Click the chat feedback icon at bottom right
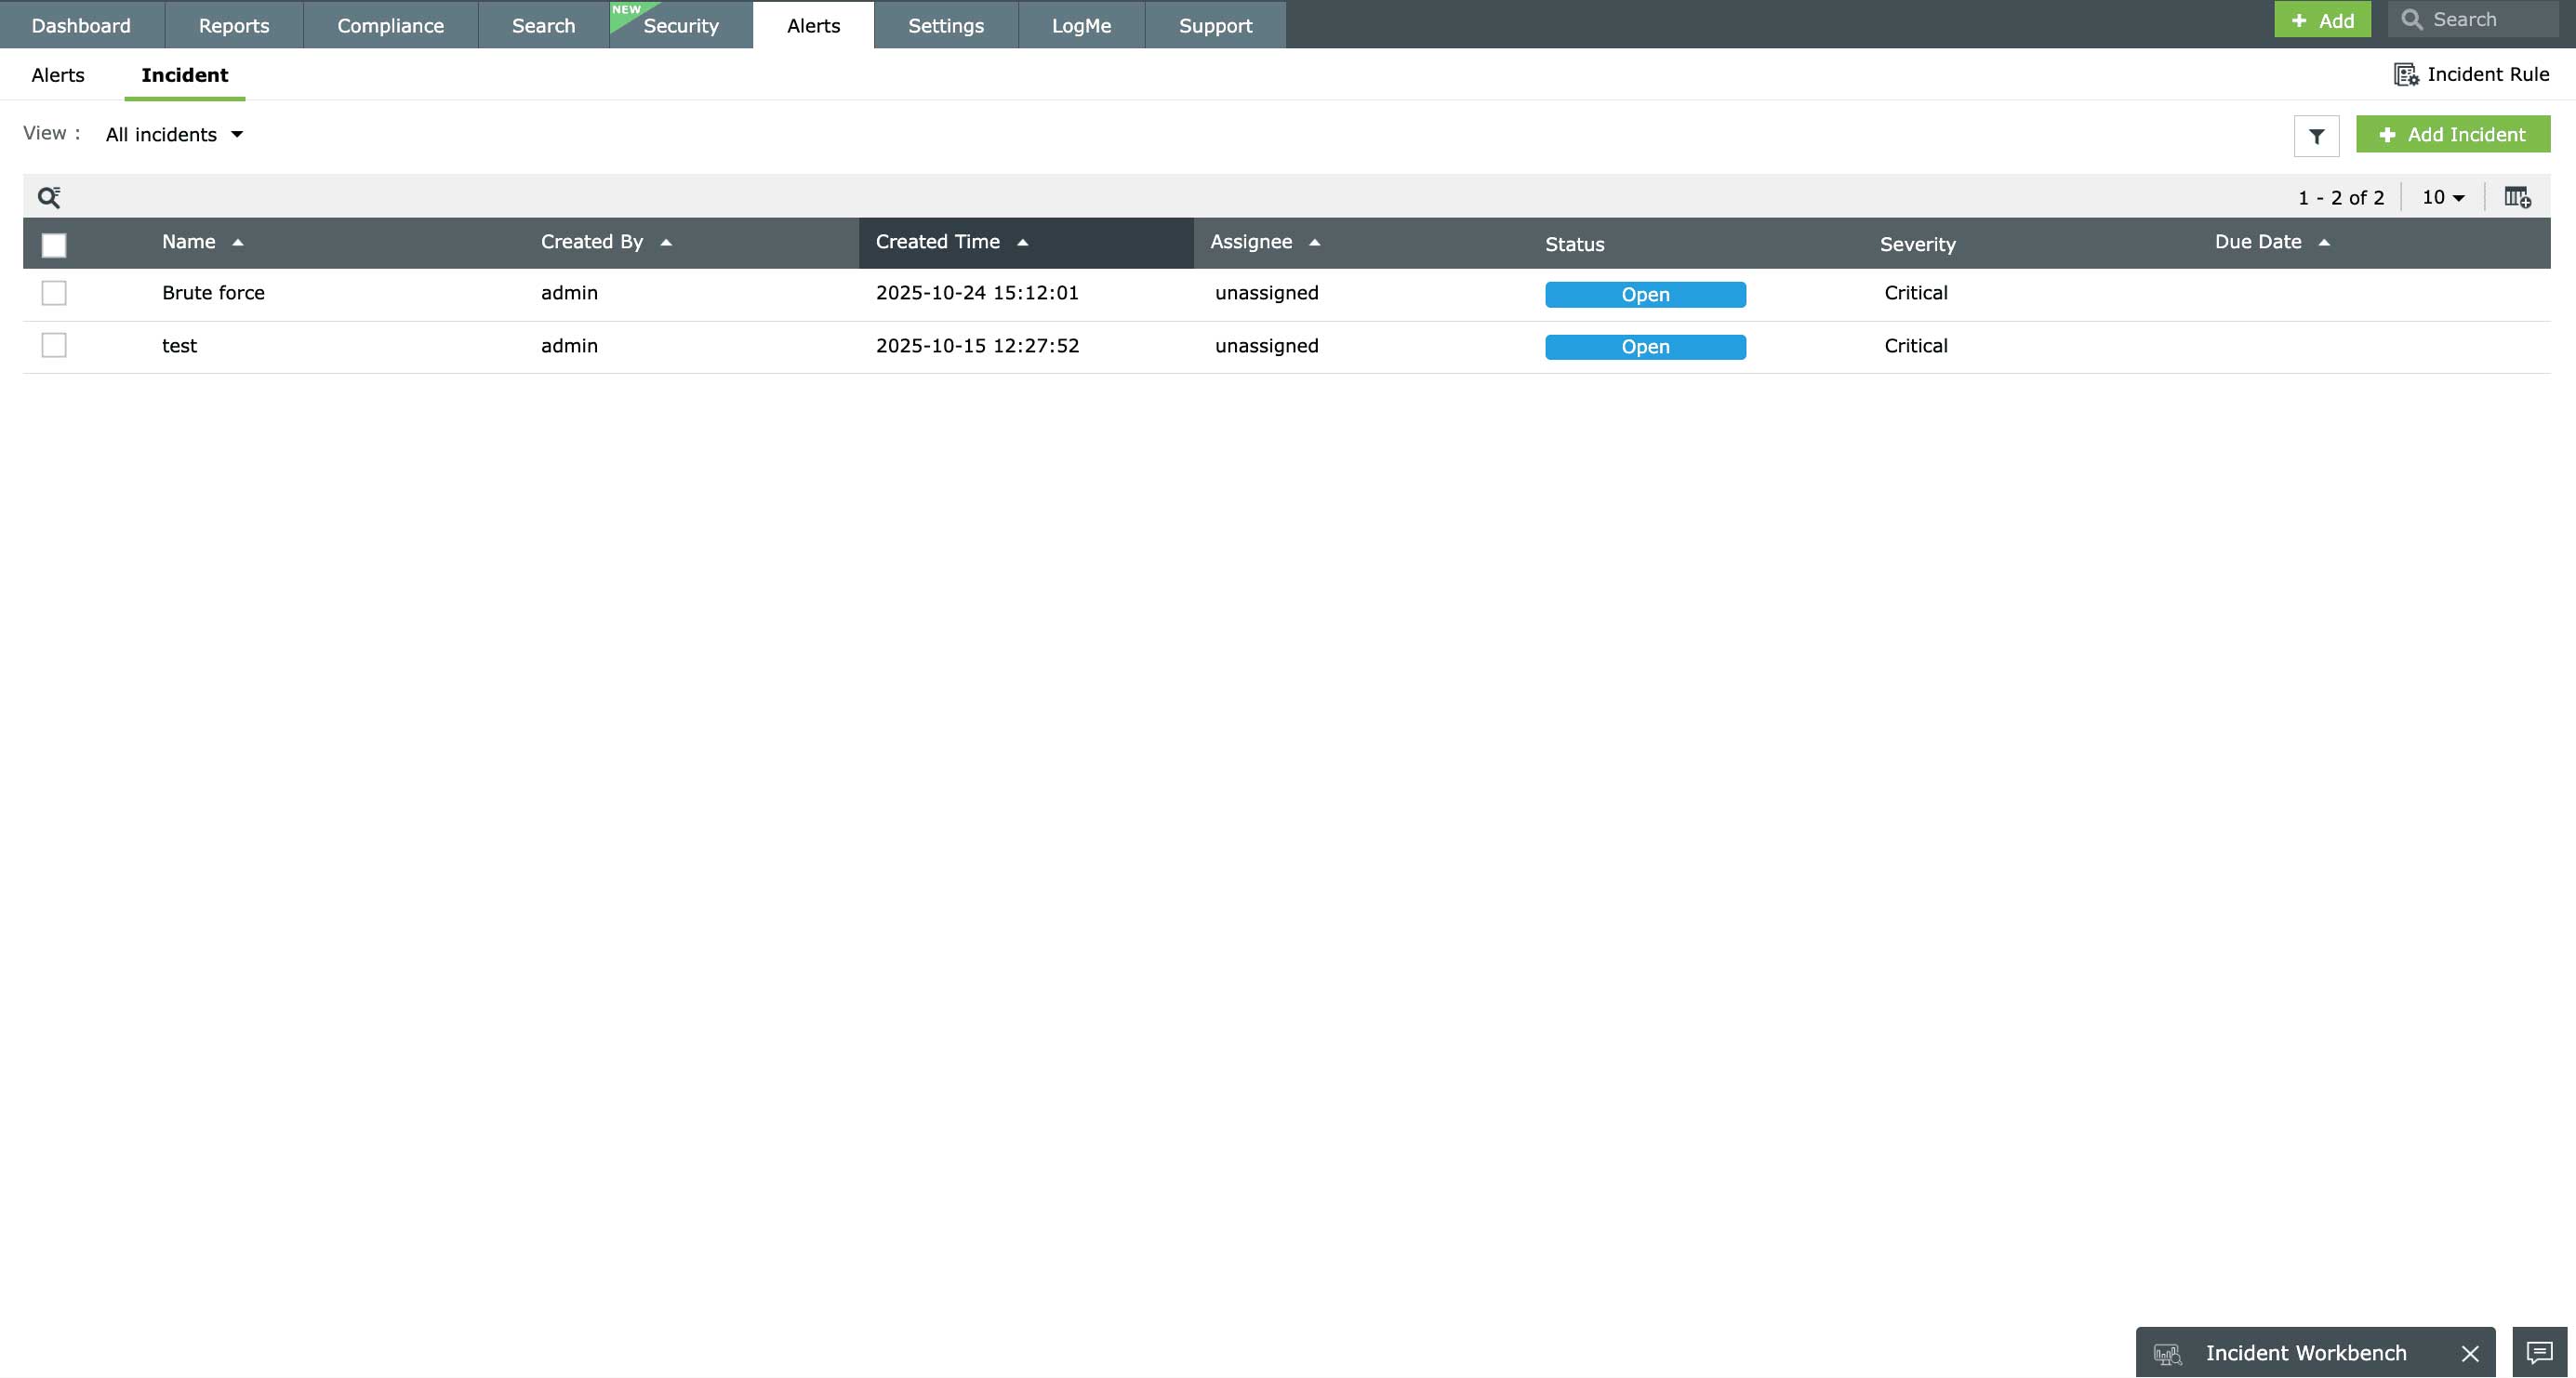This screenshot has height=1378, width=2576. pos(2539,1352)
